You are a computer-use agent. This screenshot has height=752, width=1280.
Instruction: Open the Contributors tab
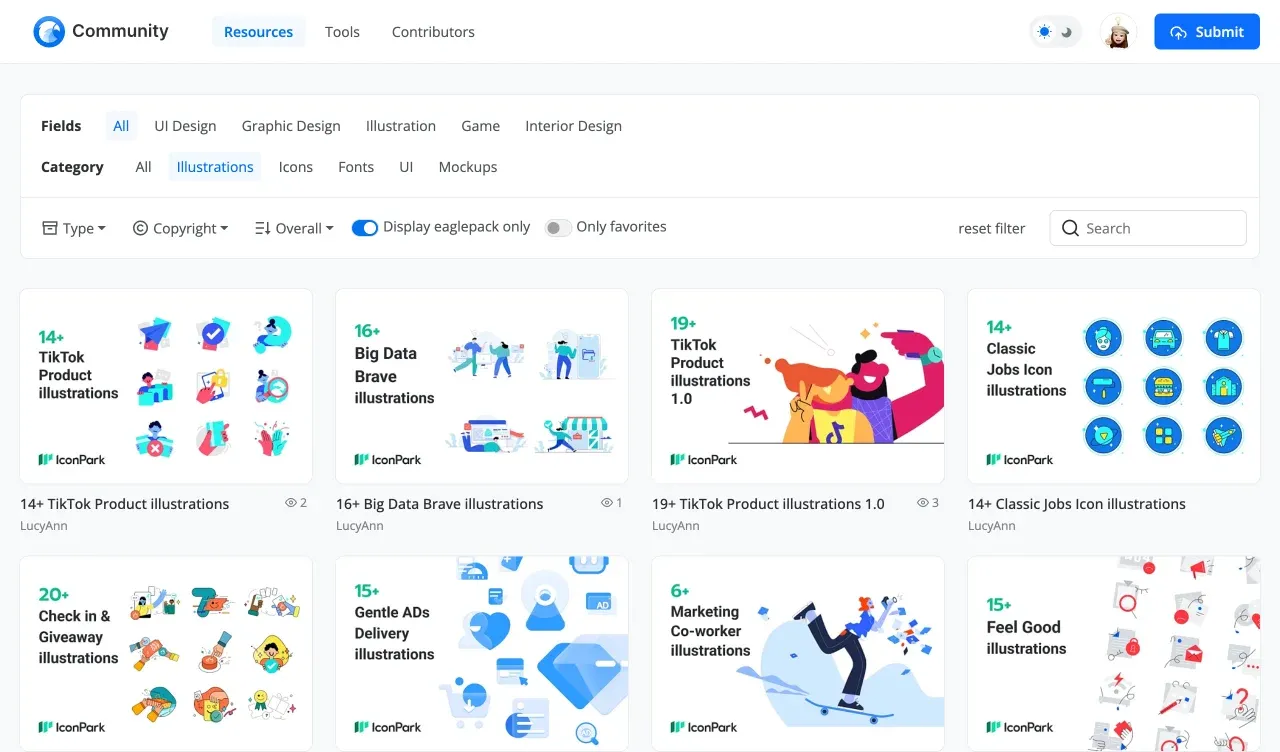tap(433, 32)
